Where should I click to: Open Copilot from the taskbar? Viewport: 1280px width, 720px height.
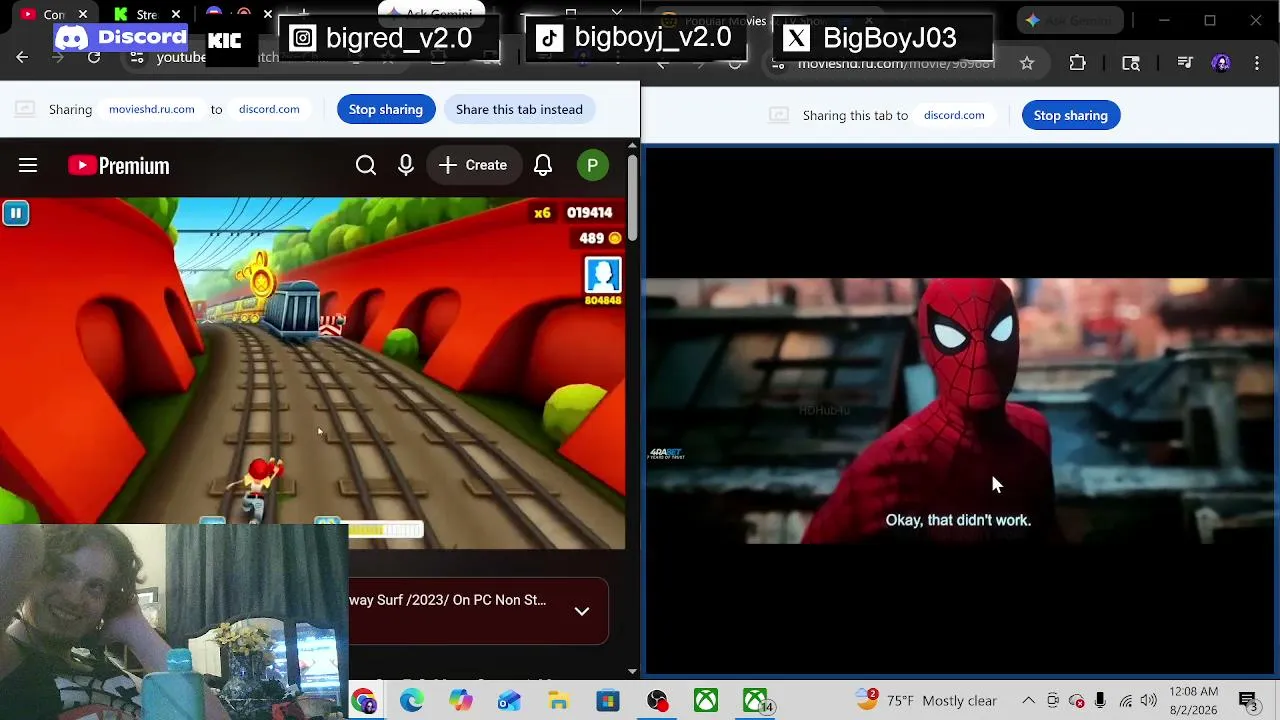tap(461, 700)
